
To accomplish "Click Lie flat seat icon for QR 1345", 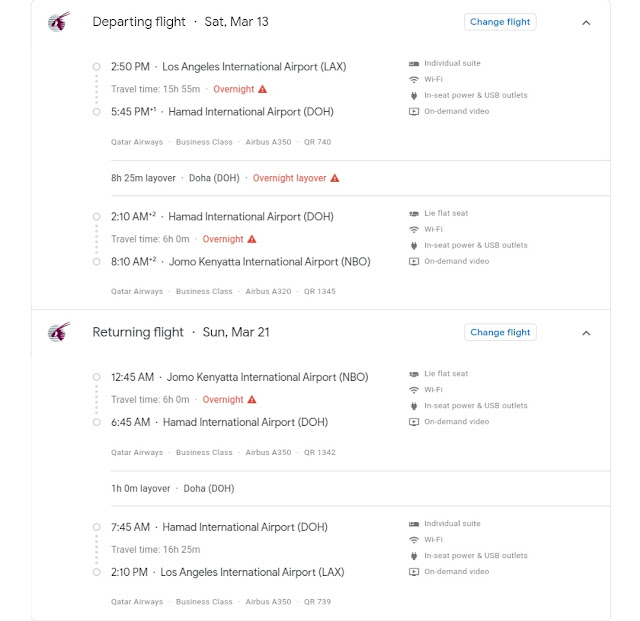I will pos(414,214).
